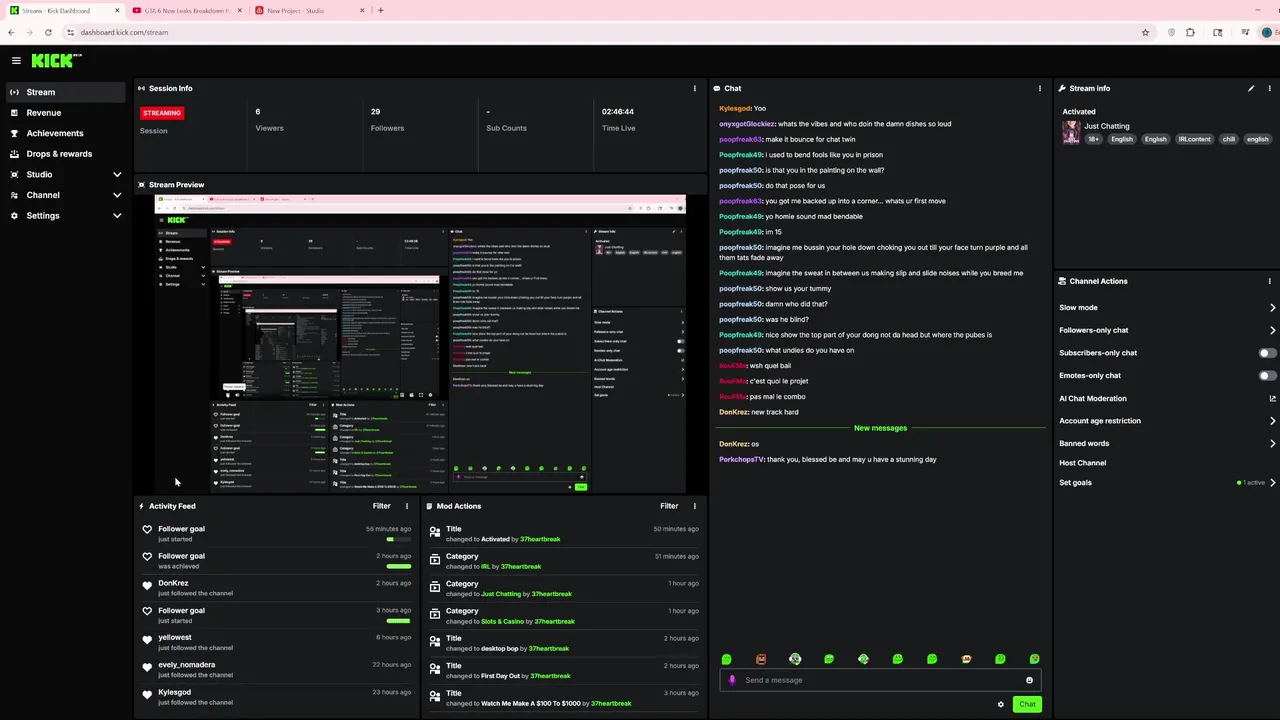The image size is (1280, 720).
Task: Open Mod Actions Filter
Action: coord(669,506)
